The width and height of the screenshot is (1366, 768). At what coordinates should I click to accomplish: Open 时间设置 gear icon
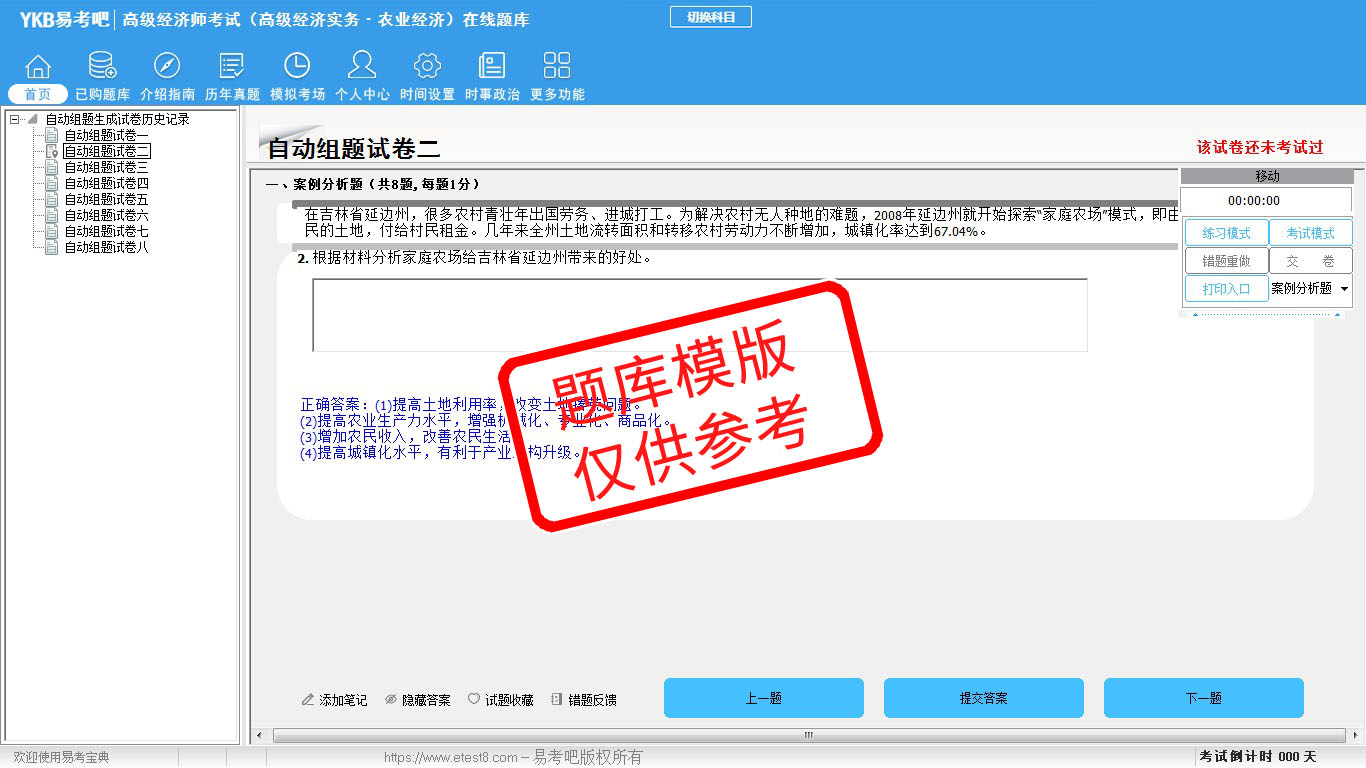tap(427, 67)
